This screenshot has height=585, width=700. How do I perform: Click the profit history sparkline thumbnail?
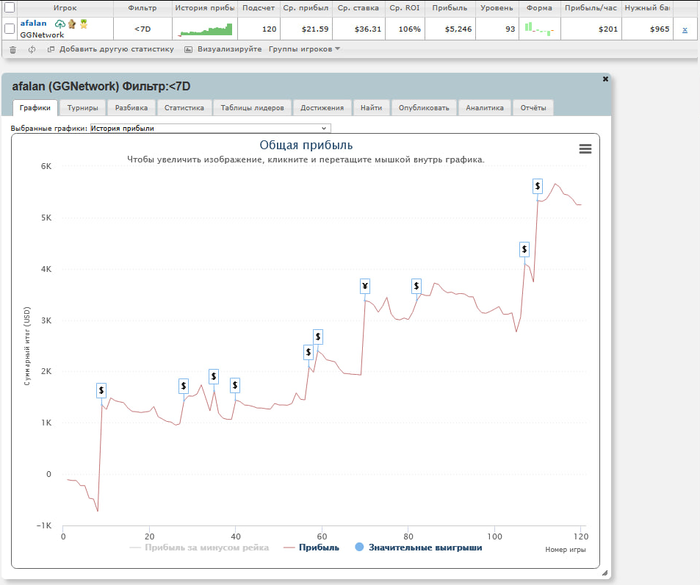tap(205, 29)
